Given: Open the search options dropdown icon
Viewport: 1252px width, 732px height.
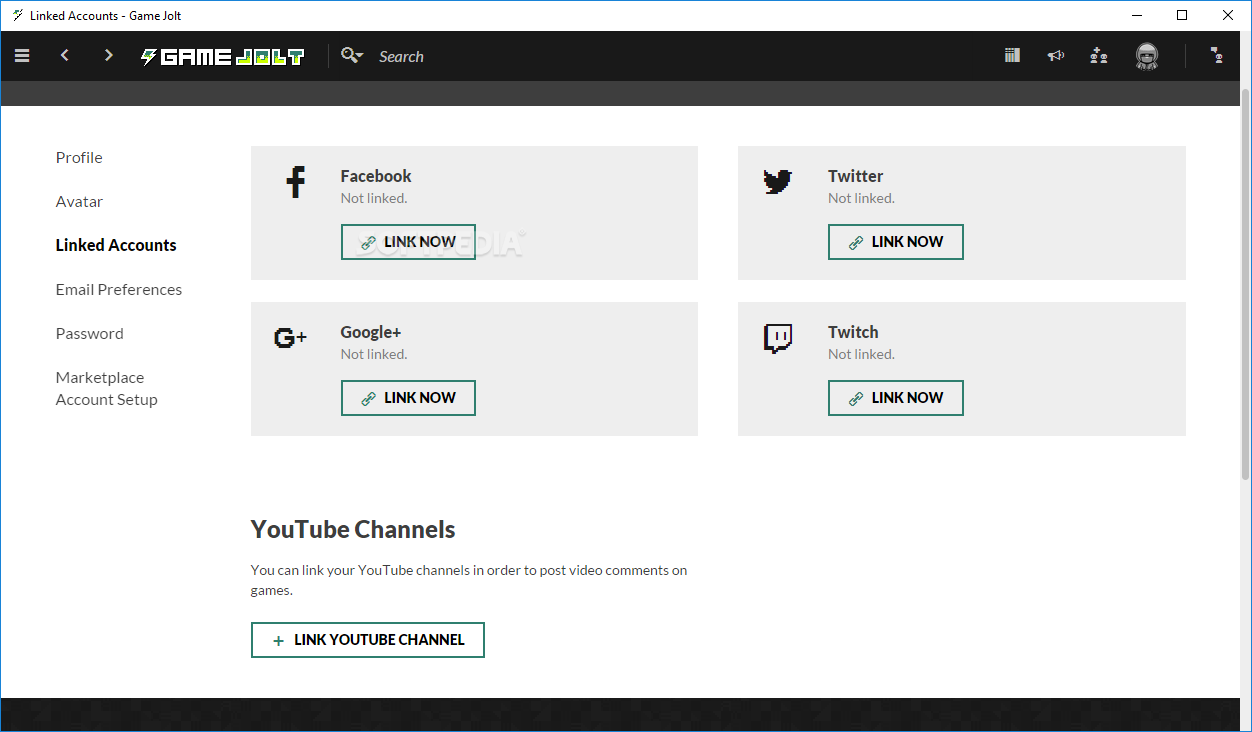Looking at the screenshot, I should pyautogui.click(x=352, y=56).
